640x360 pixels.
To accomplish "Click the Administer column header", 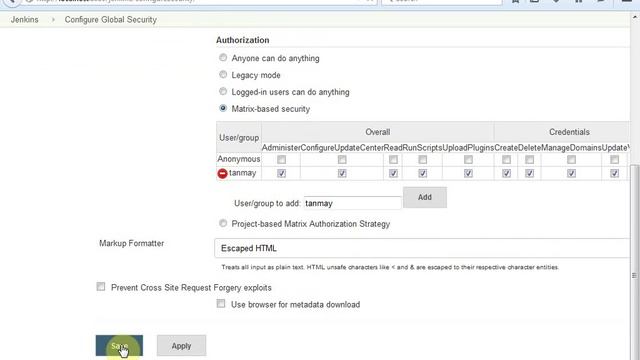I will [281, 148].
